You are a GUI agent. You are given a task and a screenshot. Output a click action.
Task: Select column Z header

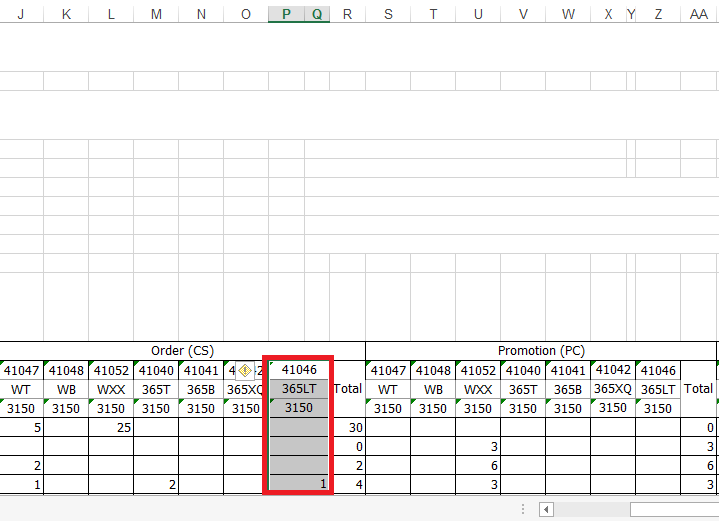(x=658, y=14)
